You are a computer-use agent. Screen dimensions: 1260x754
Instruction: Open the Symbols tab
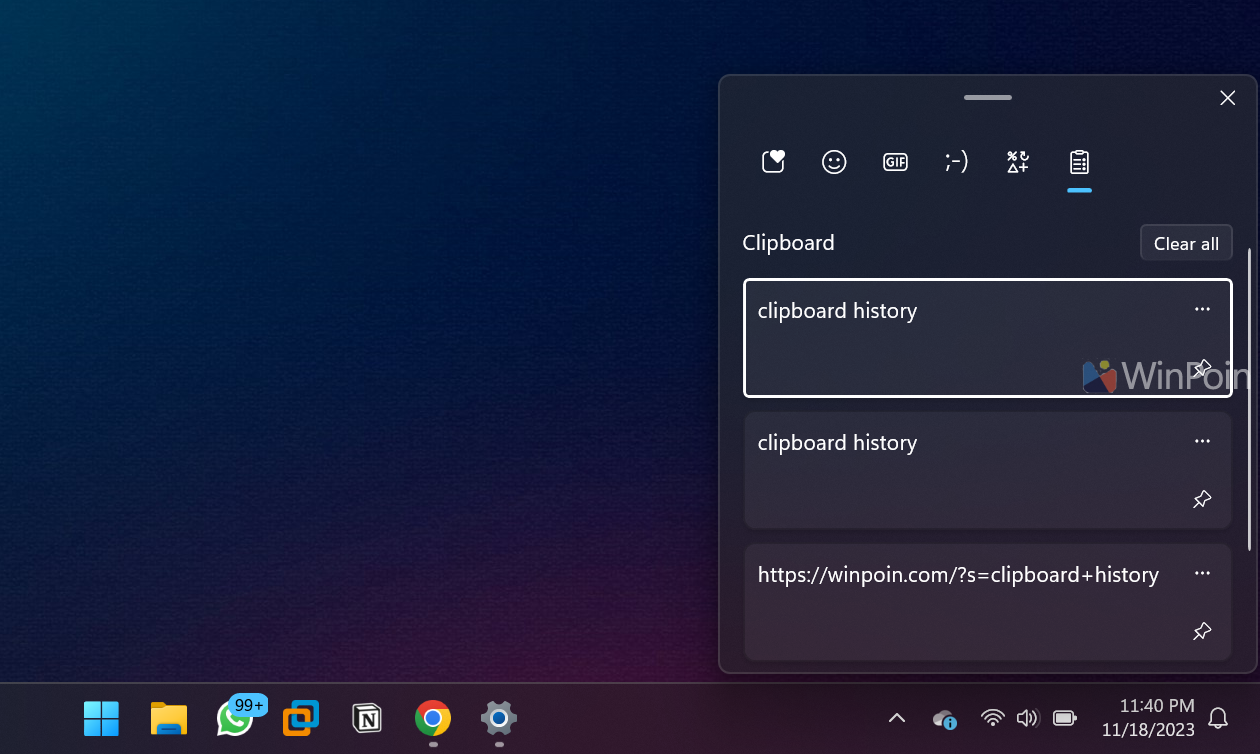tap(1018, 162)
